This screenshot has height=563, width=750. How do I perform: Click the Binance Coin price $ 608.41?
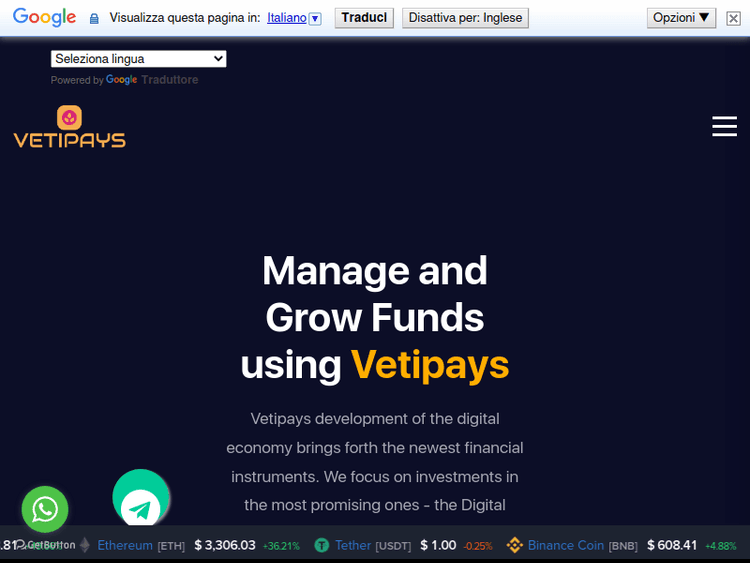point(672,545)
